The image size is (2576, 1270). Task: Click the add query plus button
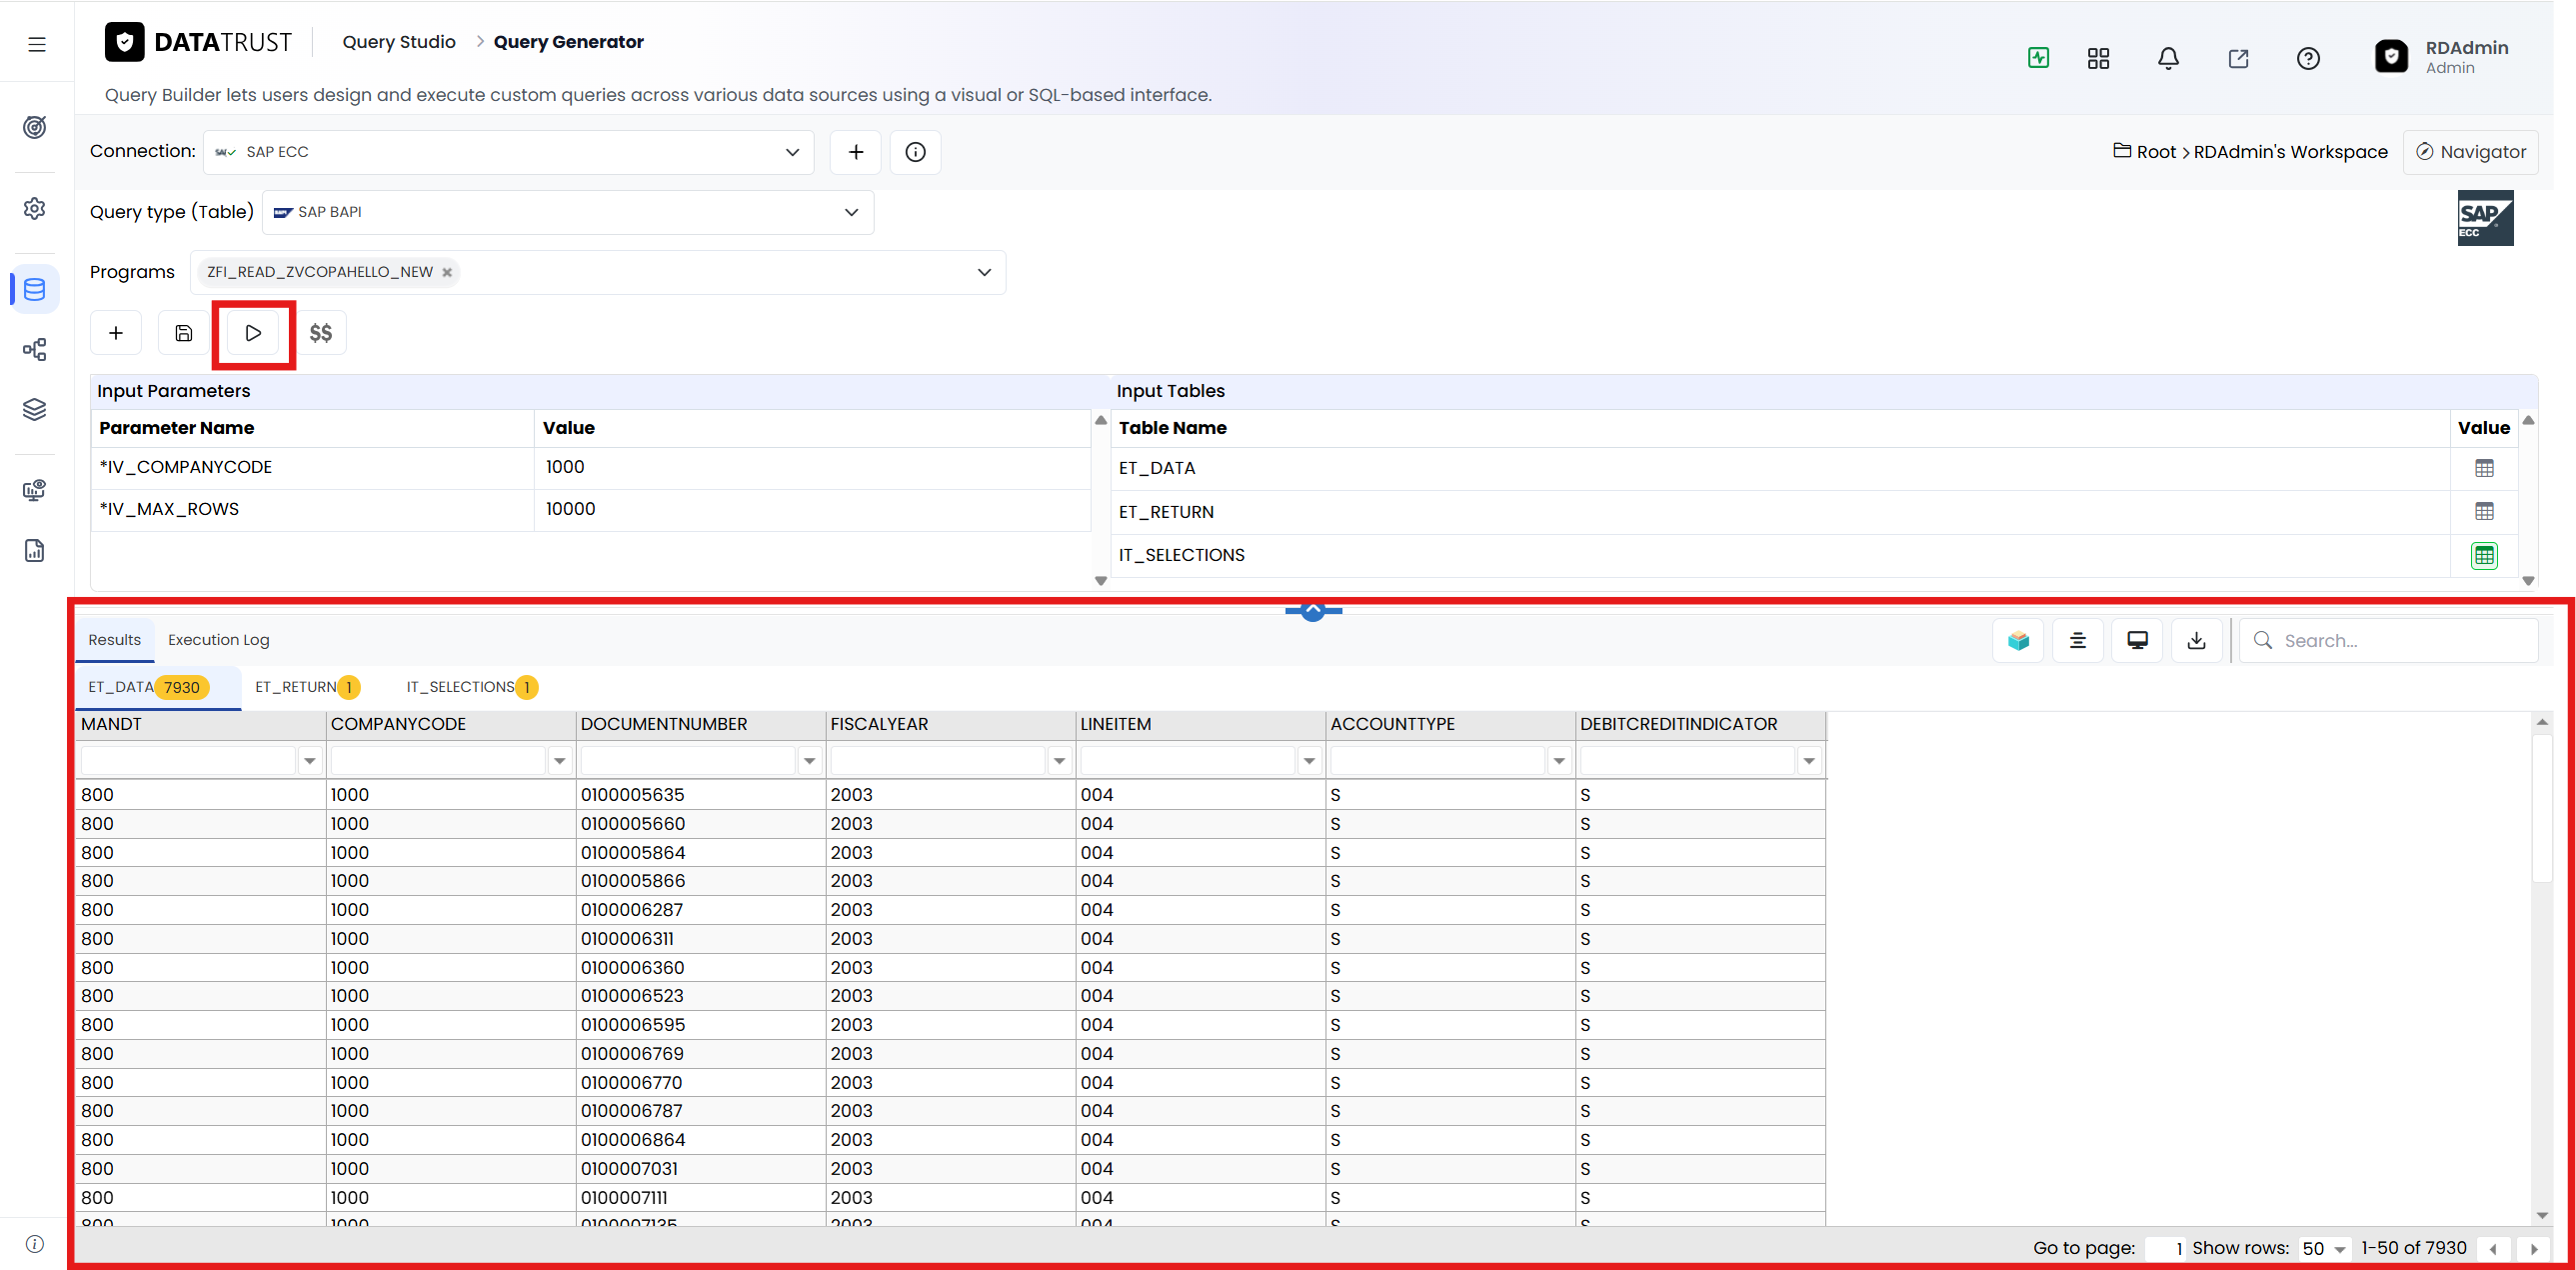click(116, 333)
